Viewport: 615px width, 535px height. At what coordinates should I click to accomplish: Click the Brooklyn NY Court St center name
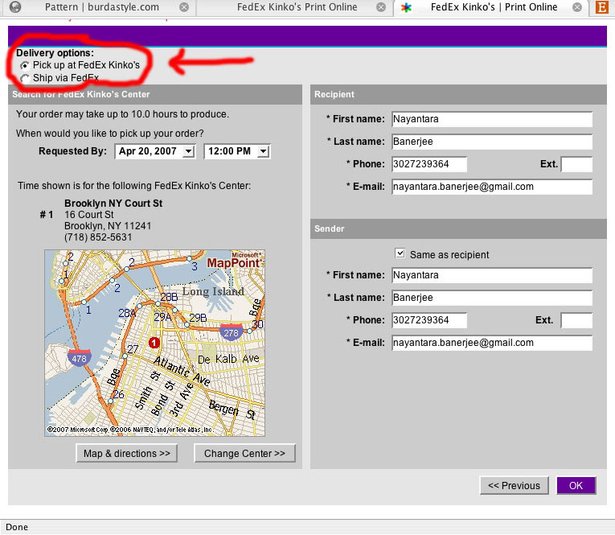click(x=113, y=203)
